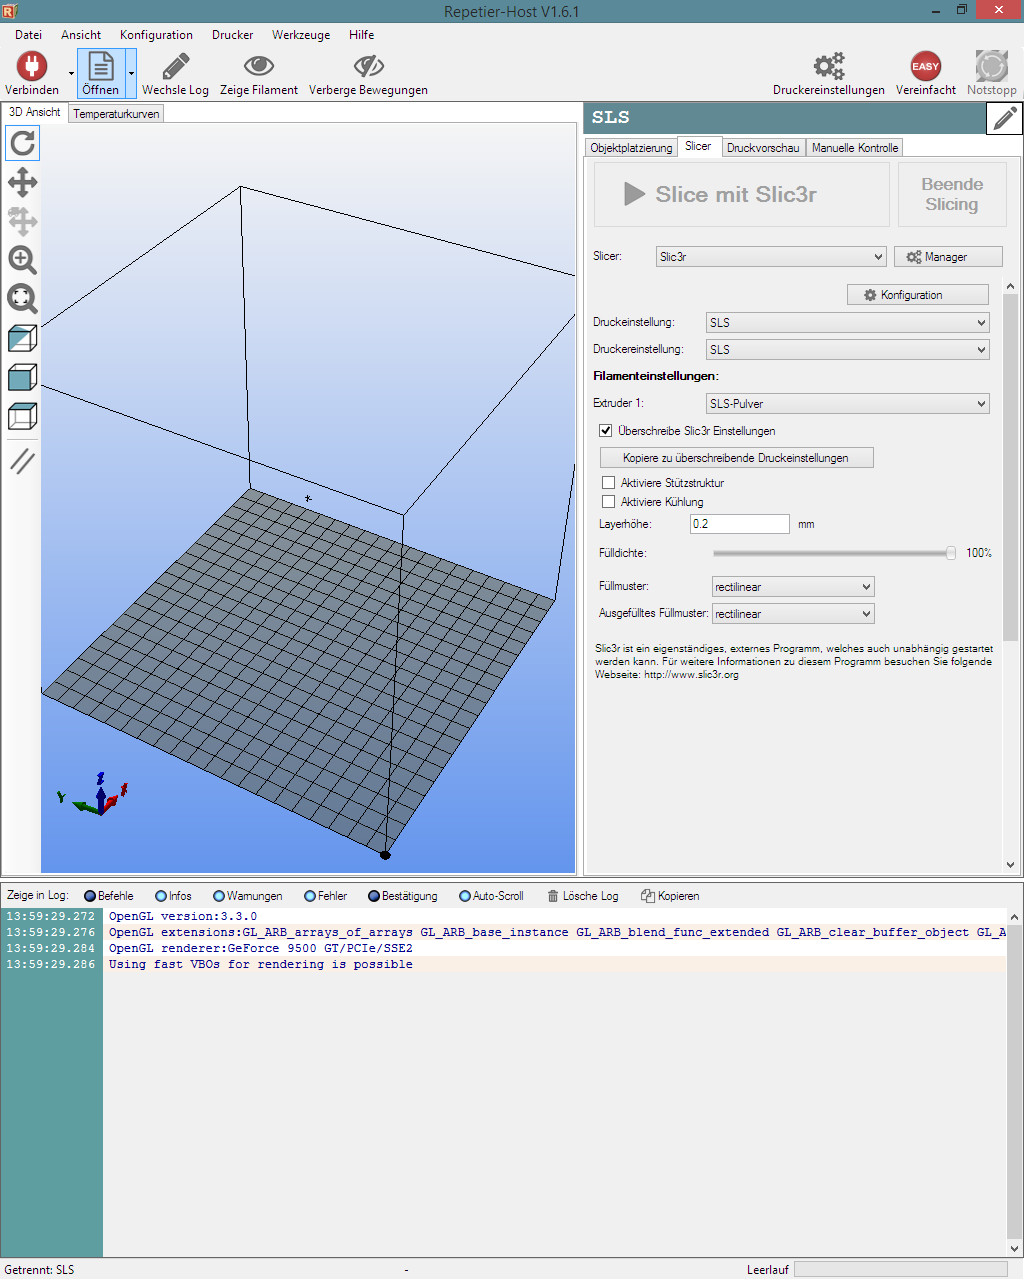
Task: Open Druckereinstellungen gears icon
Action: [x=829, y=66]
